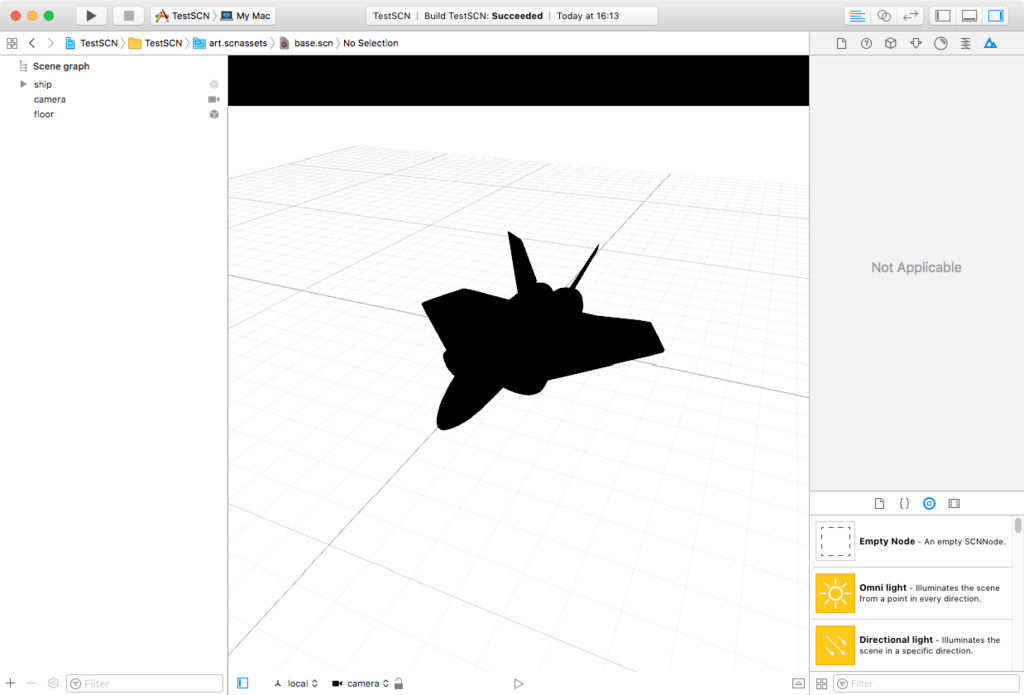Switch to the Standard editor
The image size is (1024, 695).
point(857,16)
